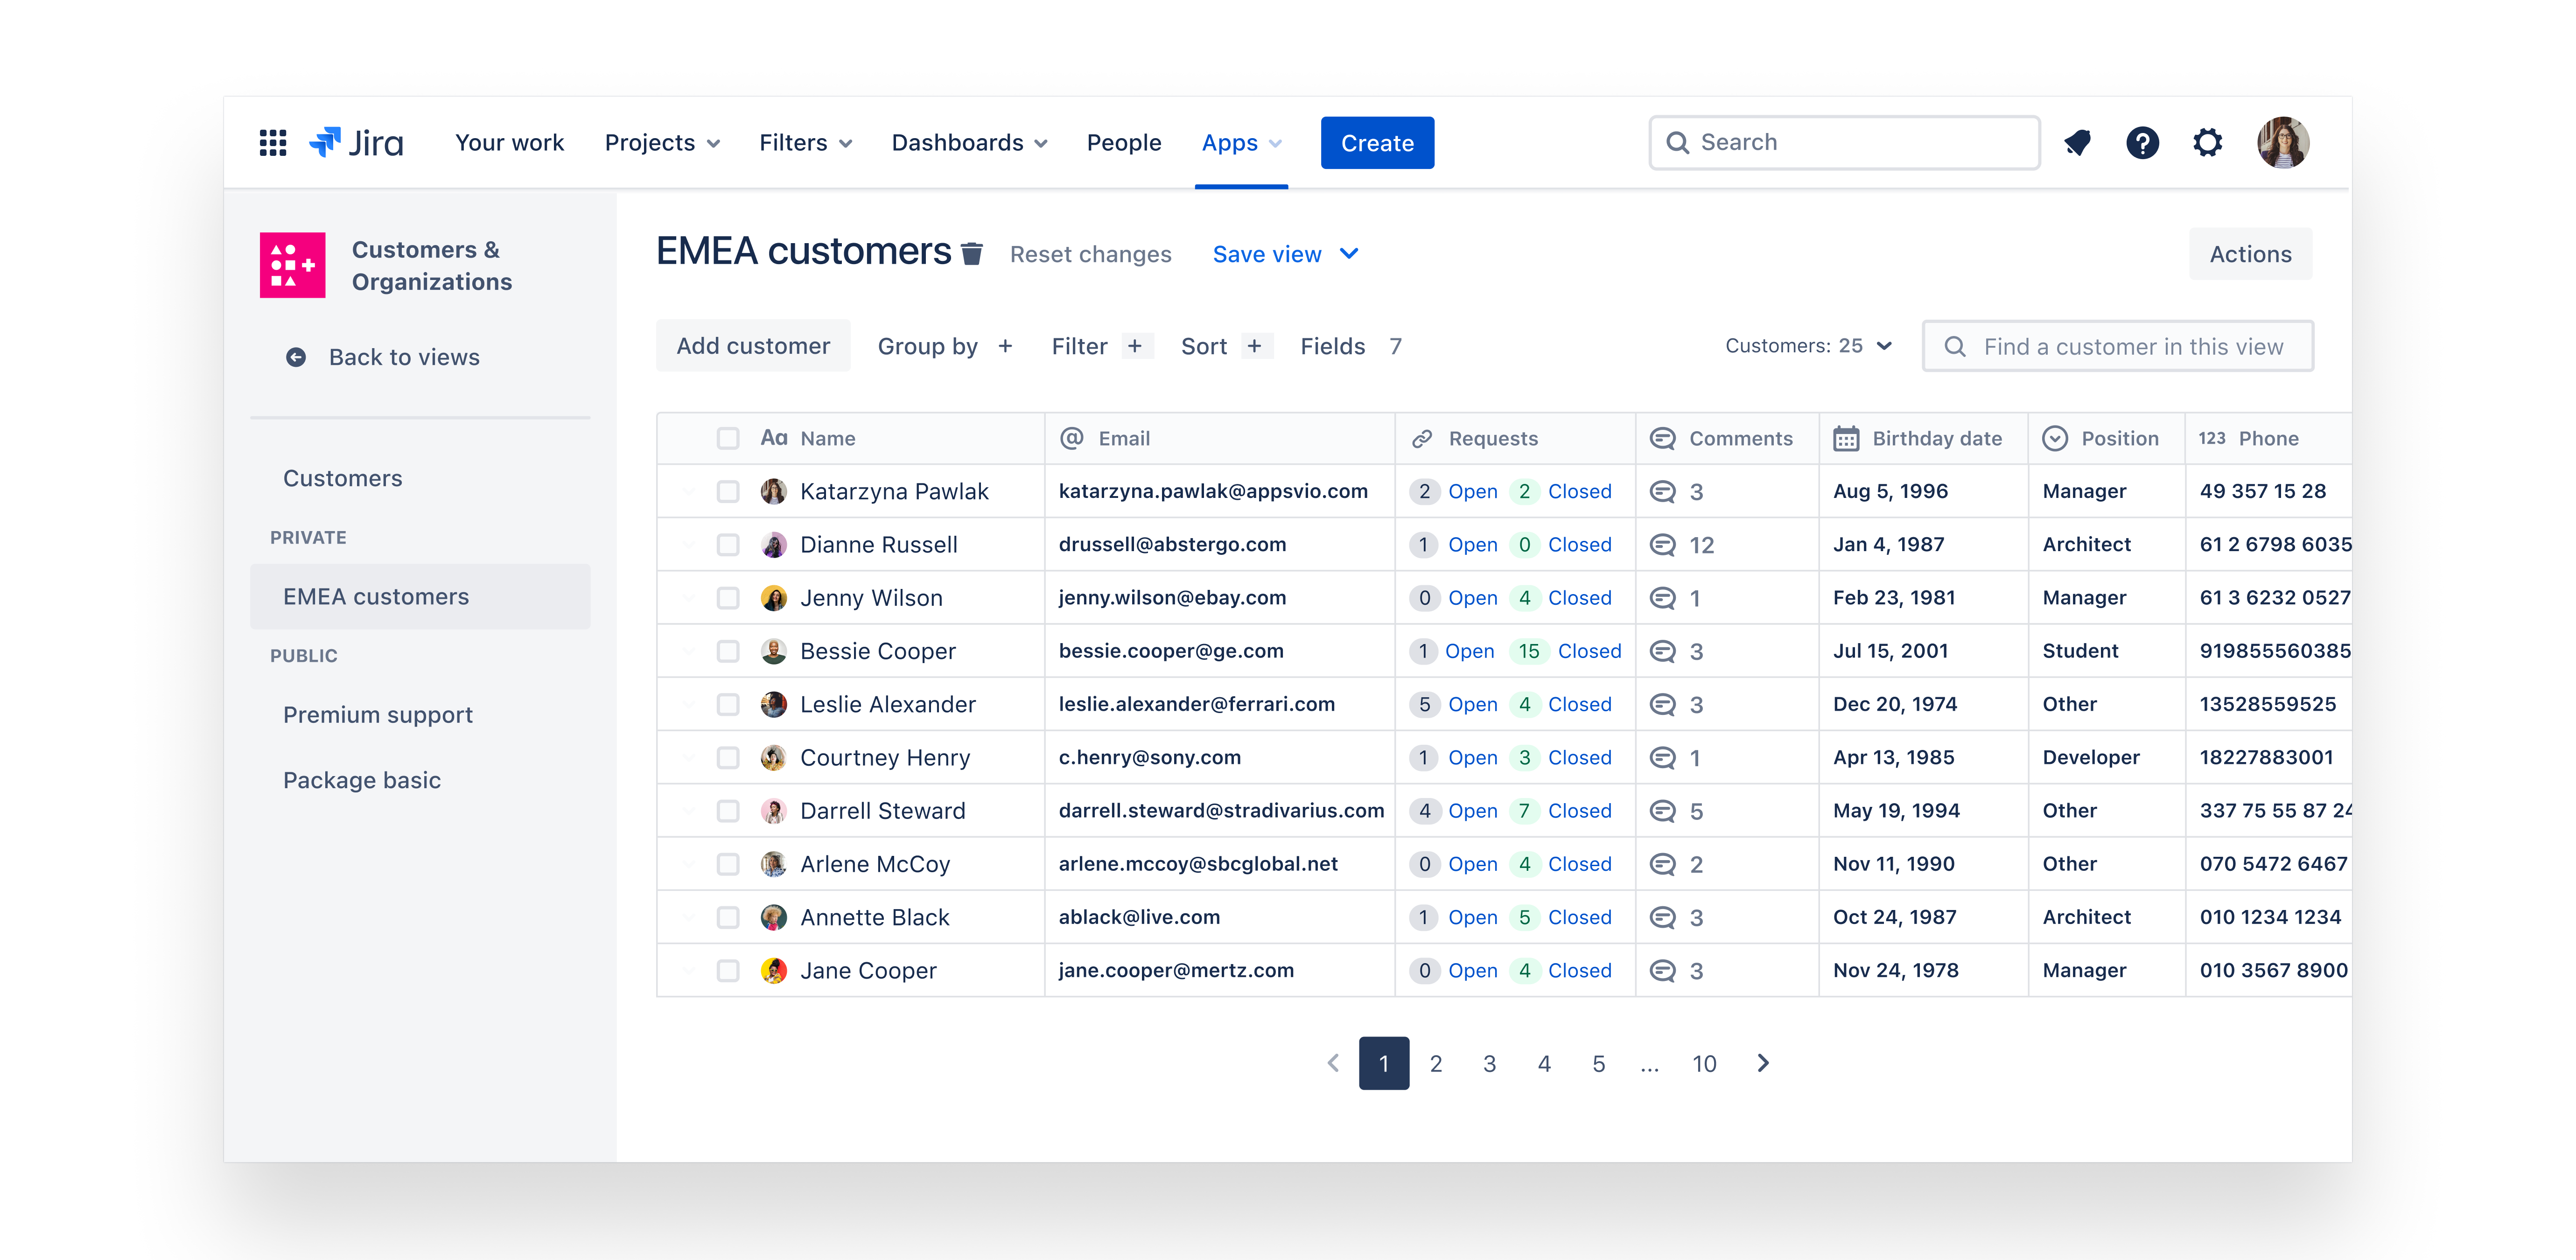Image resolution: width=2576 pixels, height=1260 pixels.
Task: Check the box for Katarzyna Pawlak
Action: click(728, 491)
